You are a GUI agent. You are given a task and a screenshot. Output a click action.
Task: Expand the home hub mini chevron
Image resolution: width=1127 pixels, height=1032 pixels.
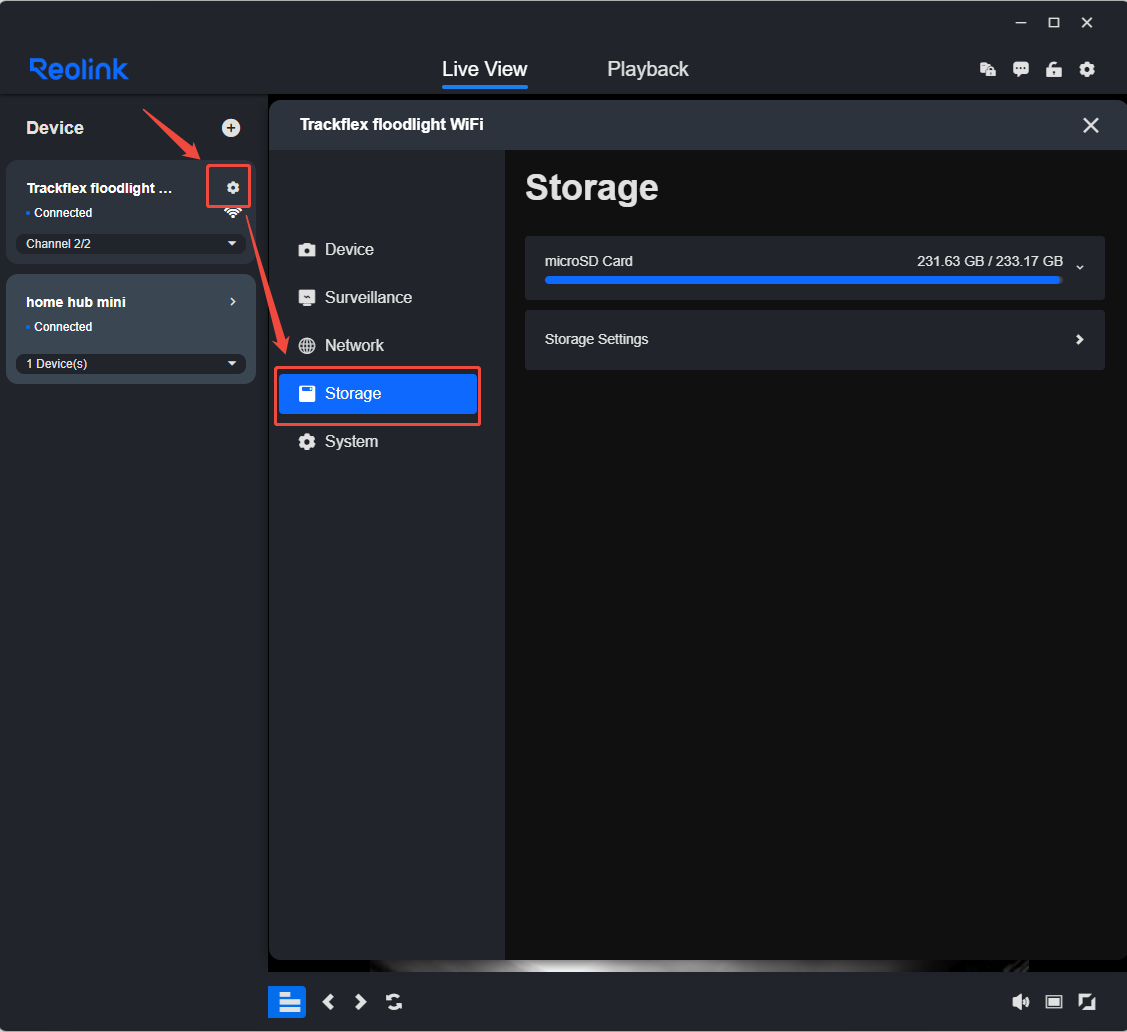coord(233,302)
